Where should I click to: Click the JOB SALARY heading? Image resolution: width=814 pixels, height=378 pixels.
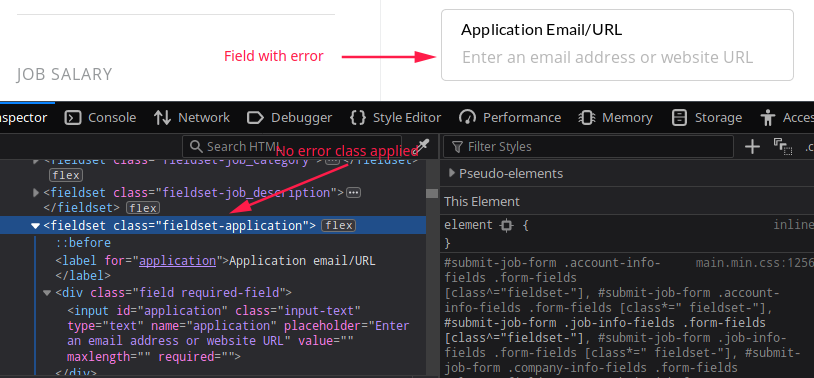(64, 74)
